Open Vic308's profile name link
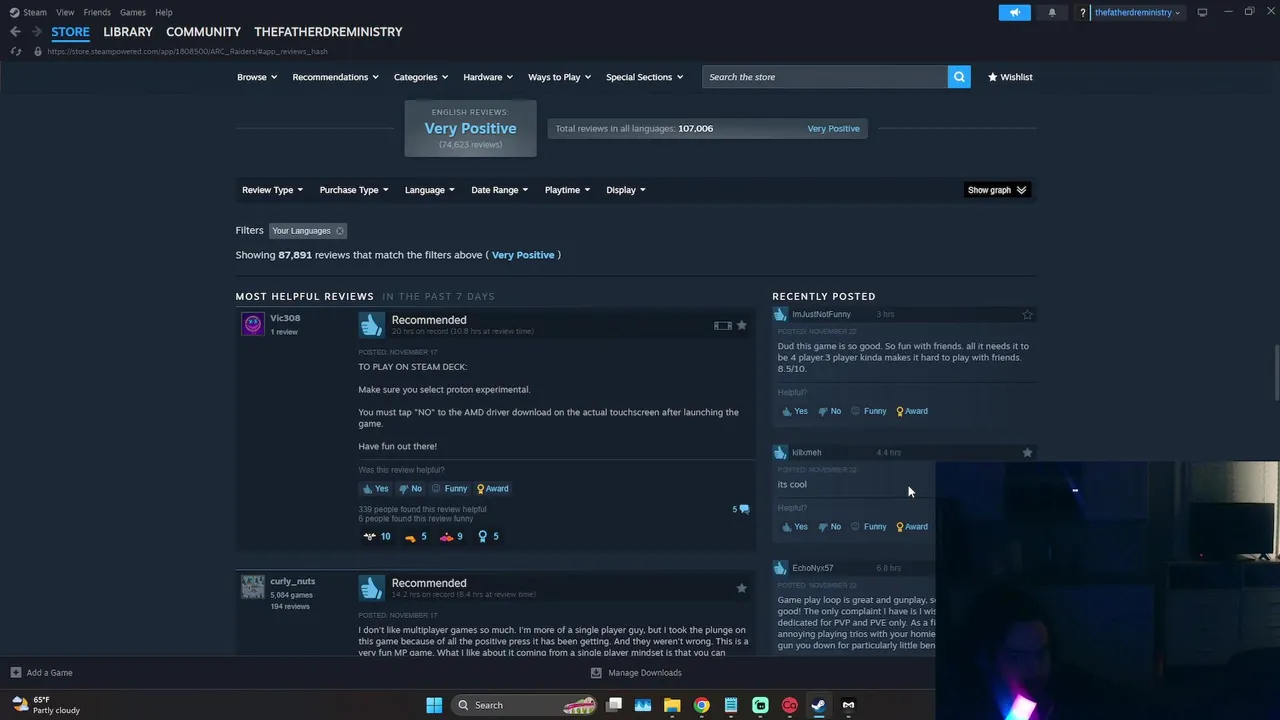The width and height of the screenshot is (1280, 720). point(285,318)
